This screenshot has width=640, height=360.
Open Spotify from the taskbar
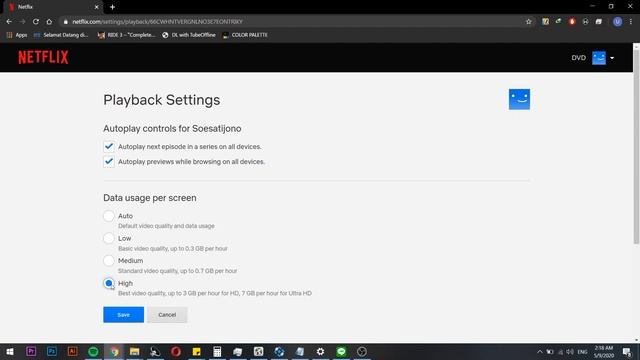point(93,351)
